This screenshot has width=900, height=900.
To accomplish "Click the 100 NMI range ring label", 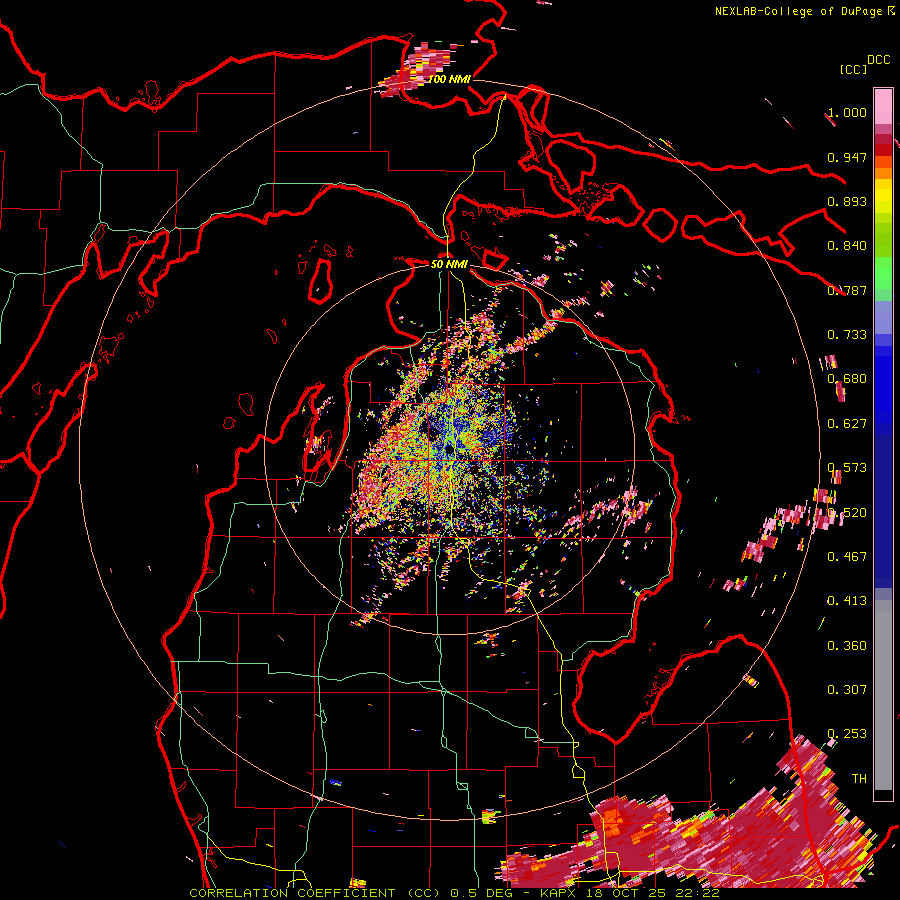I will pyautogui.click(x=449, y=79).
